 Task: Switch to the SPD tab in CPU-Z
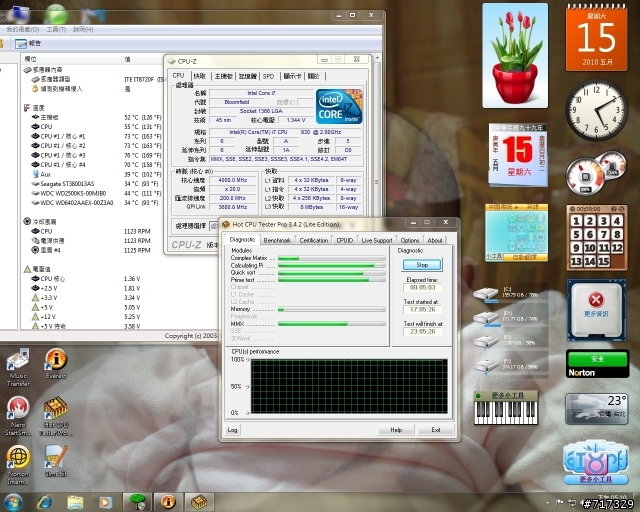[x=269, y=76]
